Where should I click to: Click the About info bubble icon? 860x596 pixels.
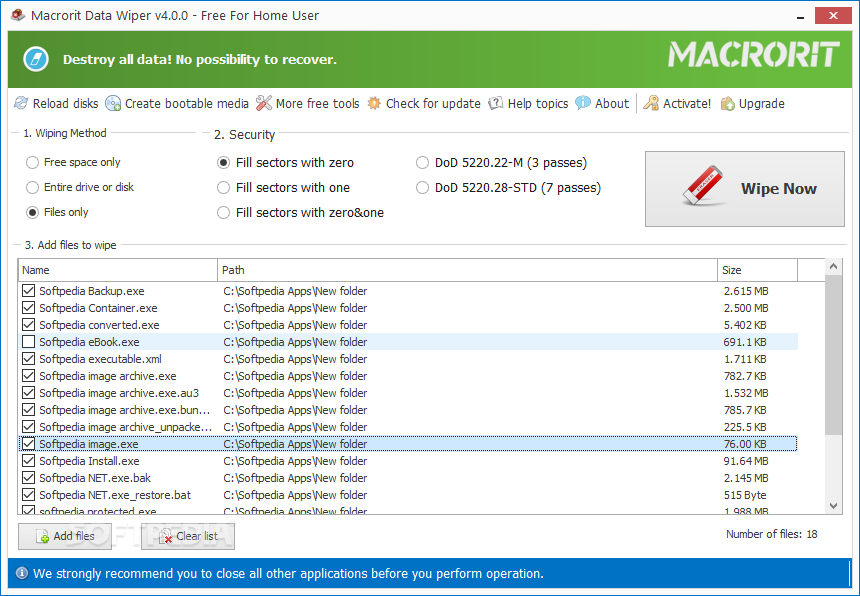582,103
